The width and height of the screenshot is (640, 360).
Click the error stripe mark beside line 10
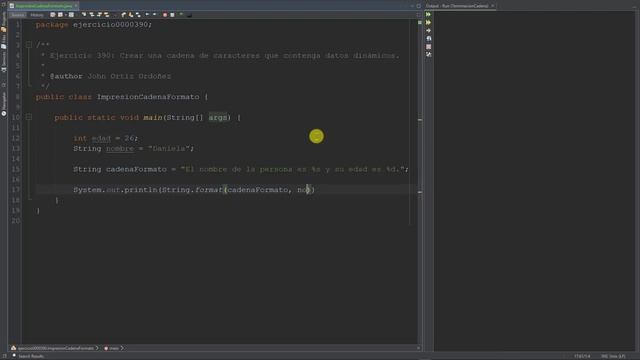click(420, 120)
